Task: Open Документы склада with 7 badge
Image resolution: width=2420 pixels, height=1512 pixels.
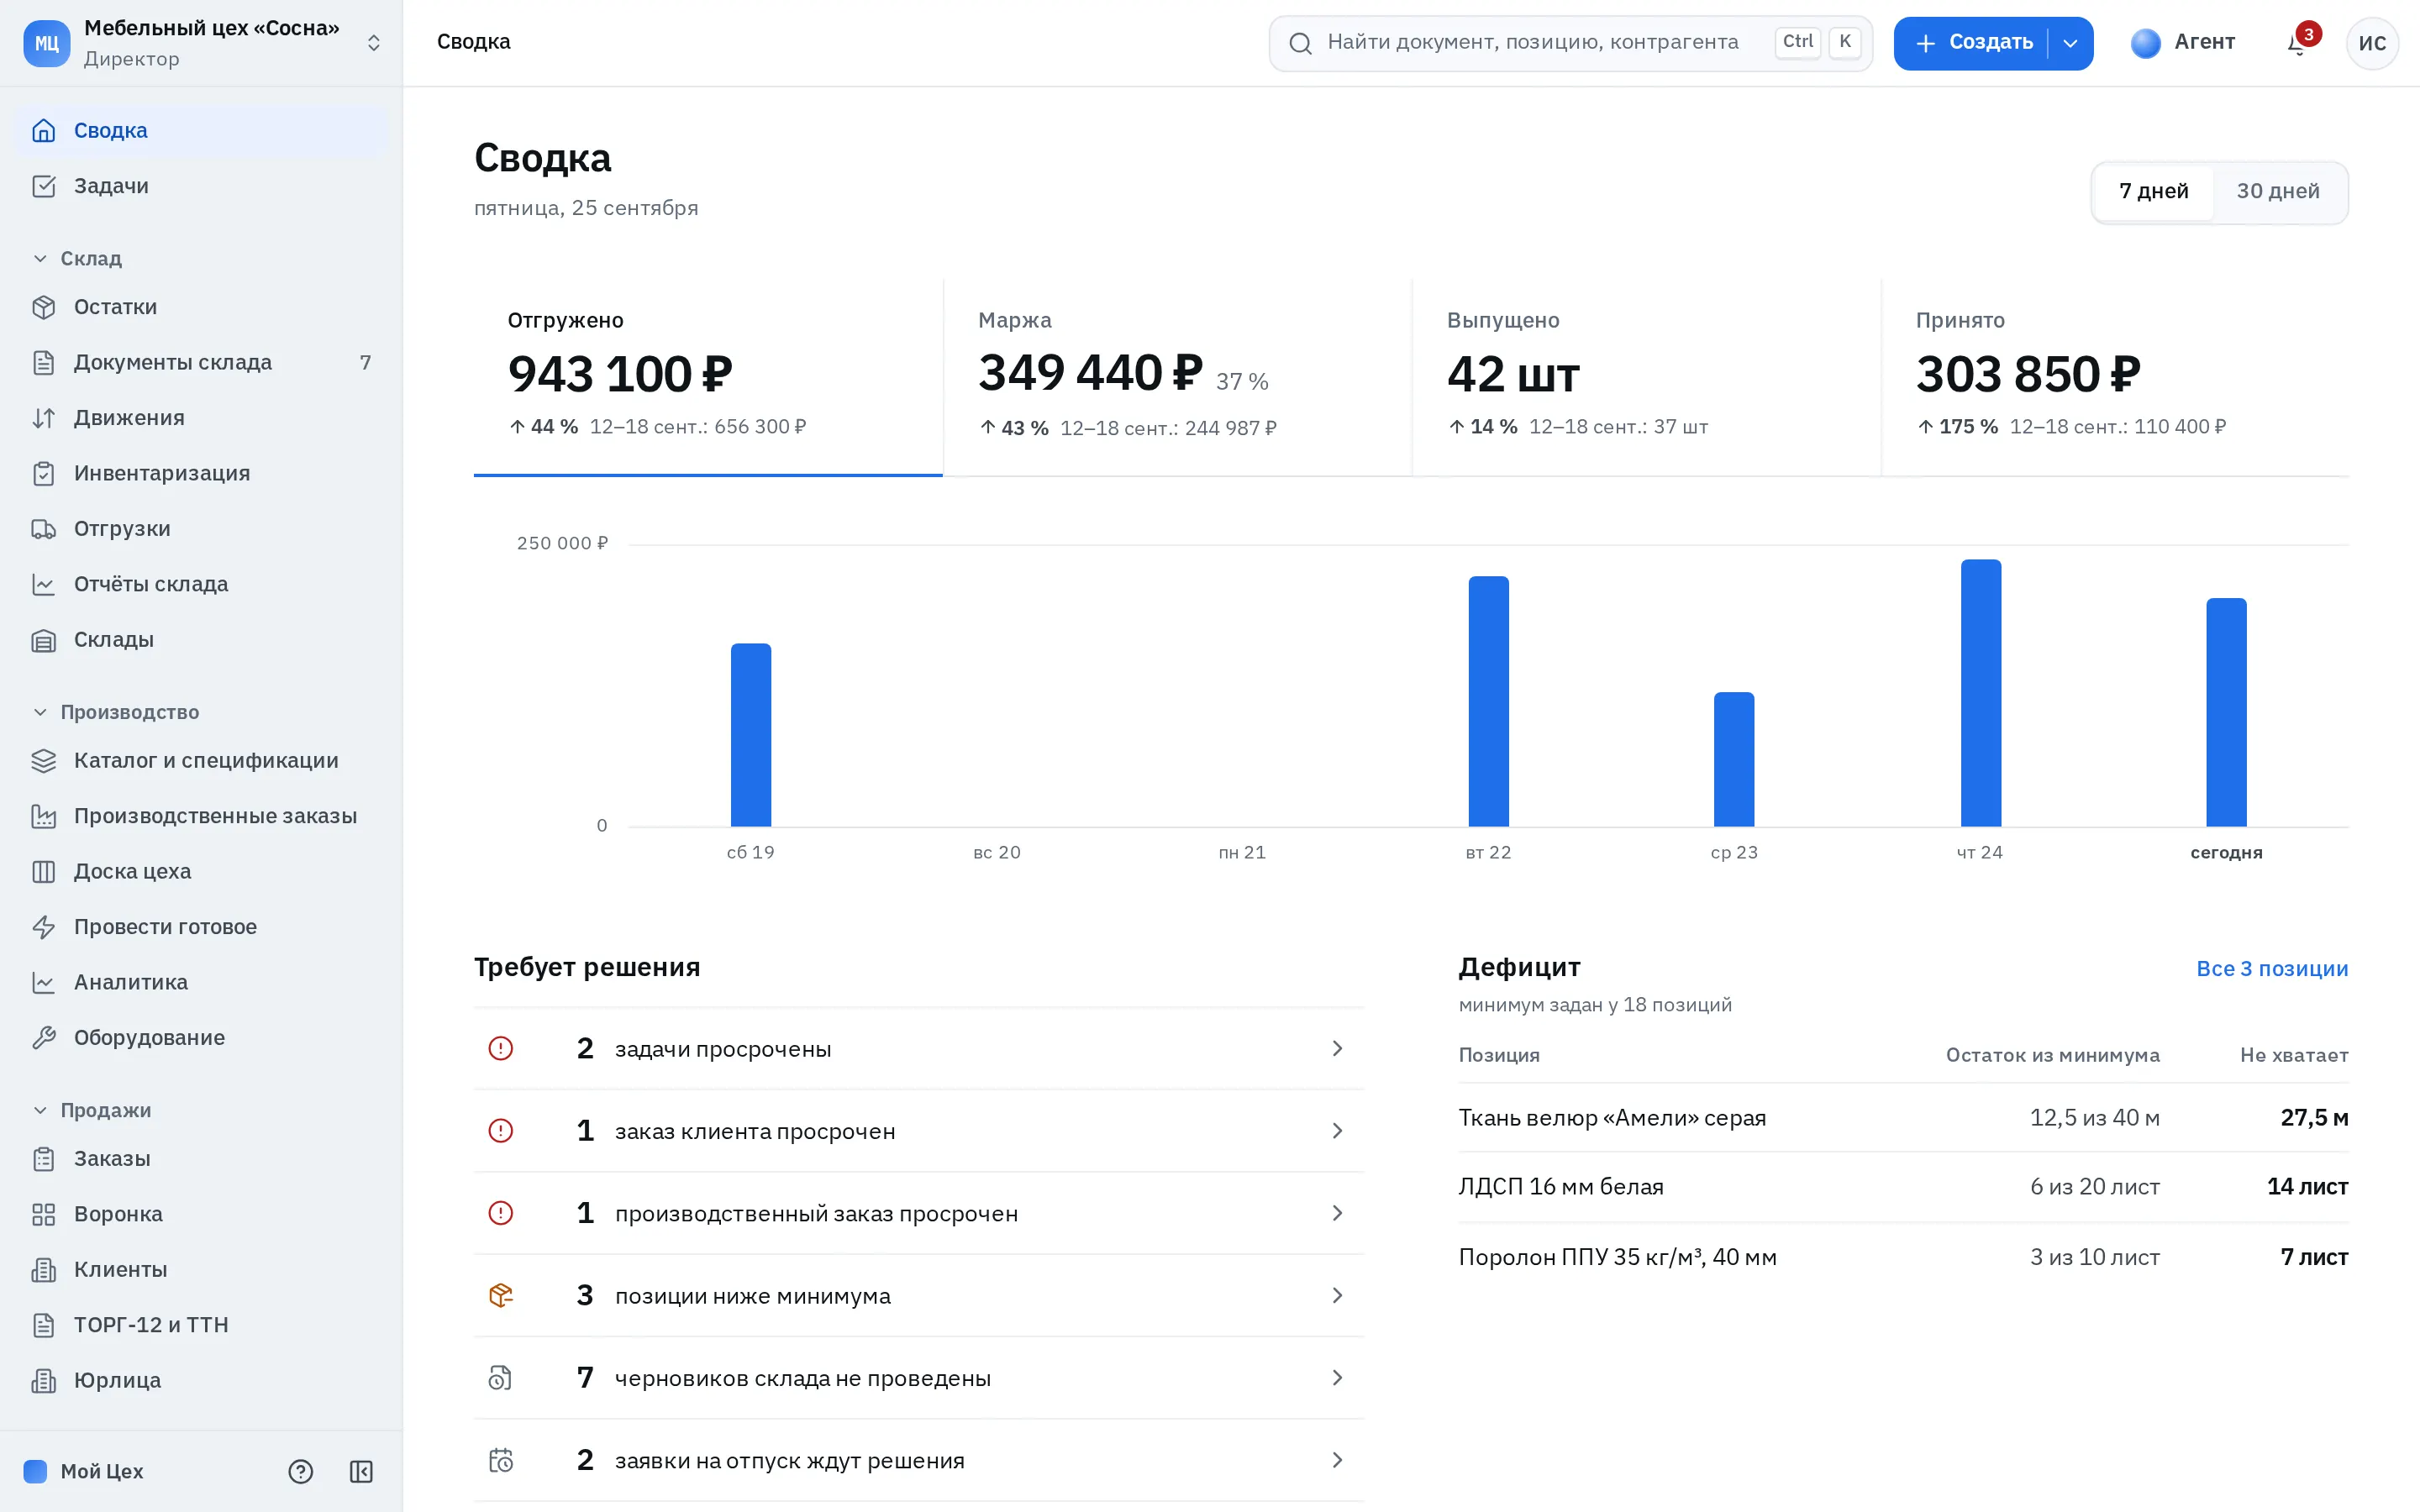Action: [x=202, y=363]
